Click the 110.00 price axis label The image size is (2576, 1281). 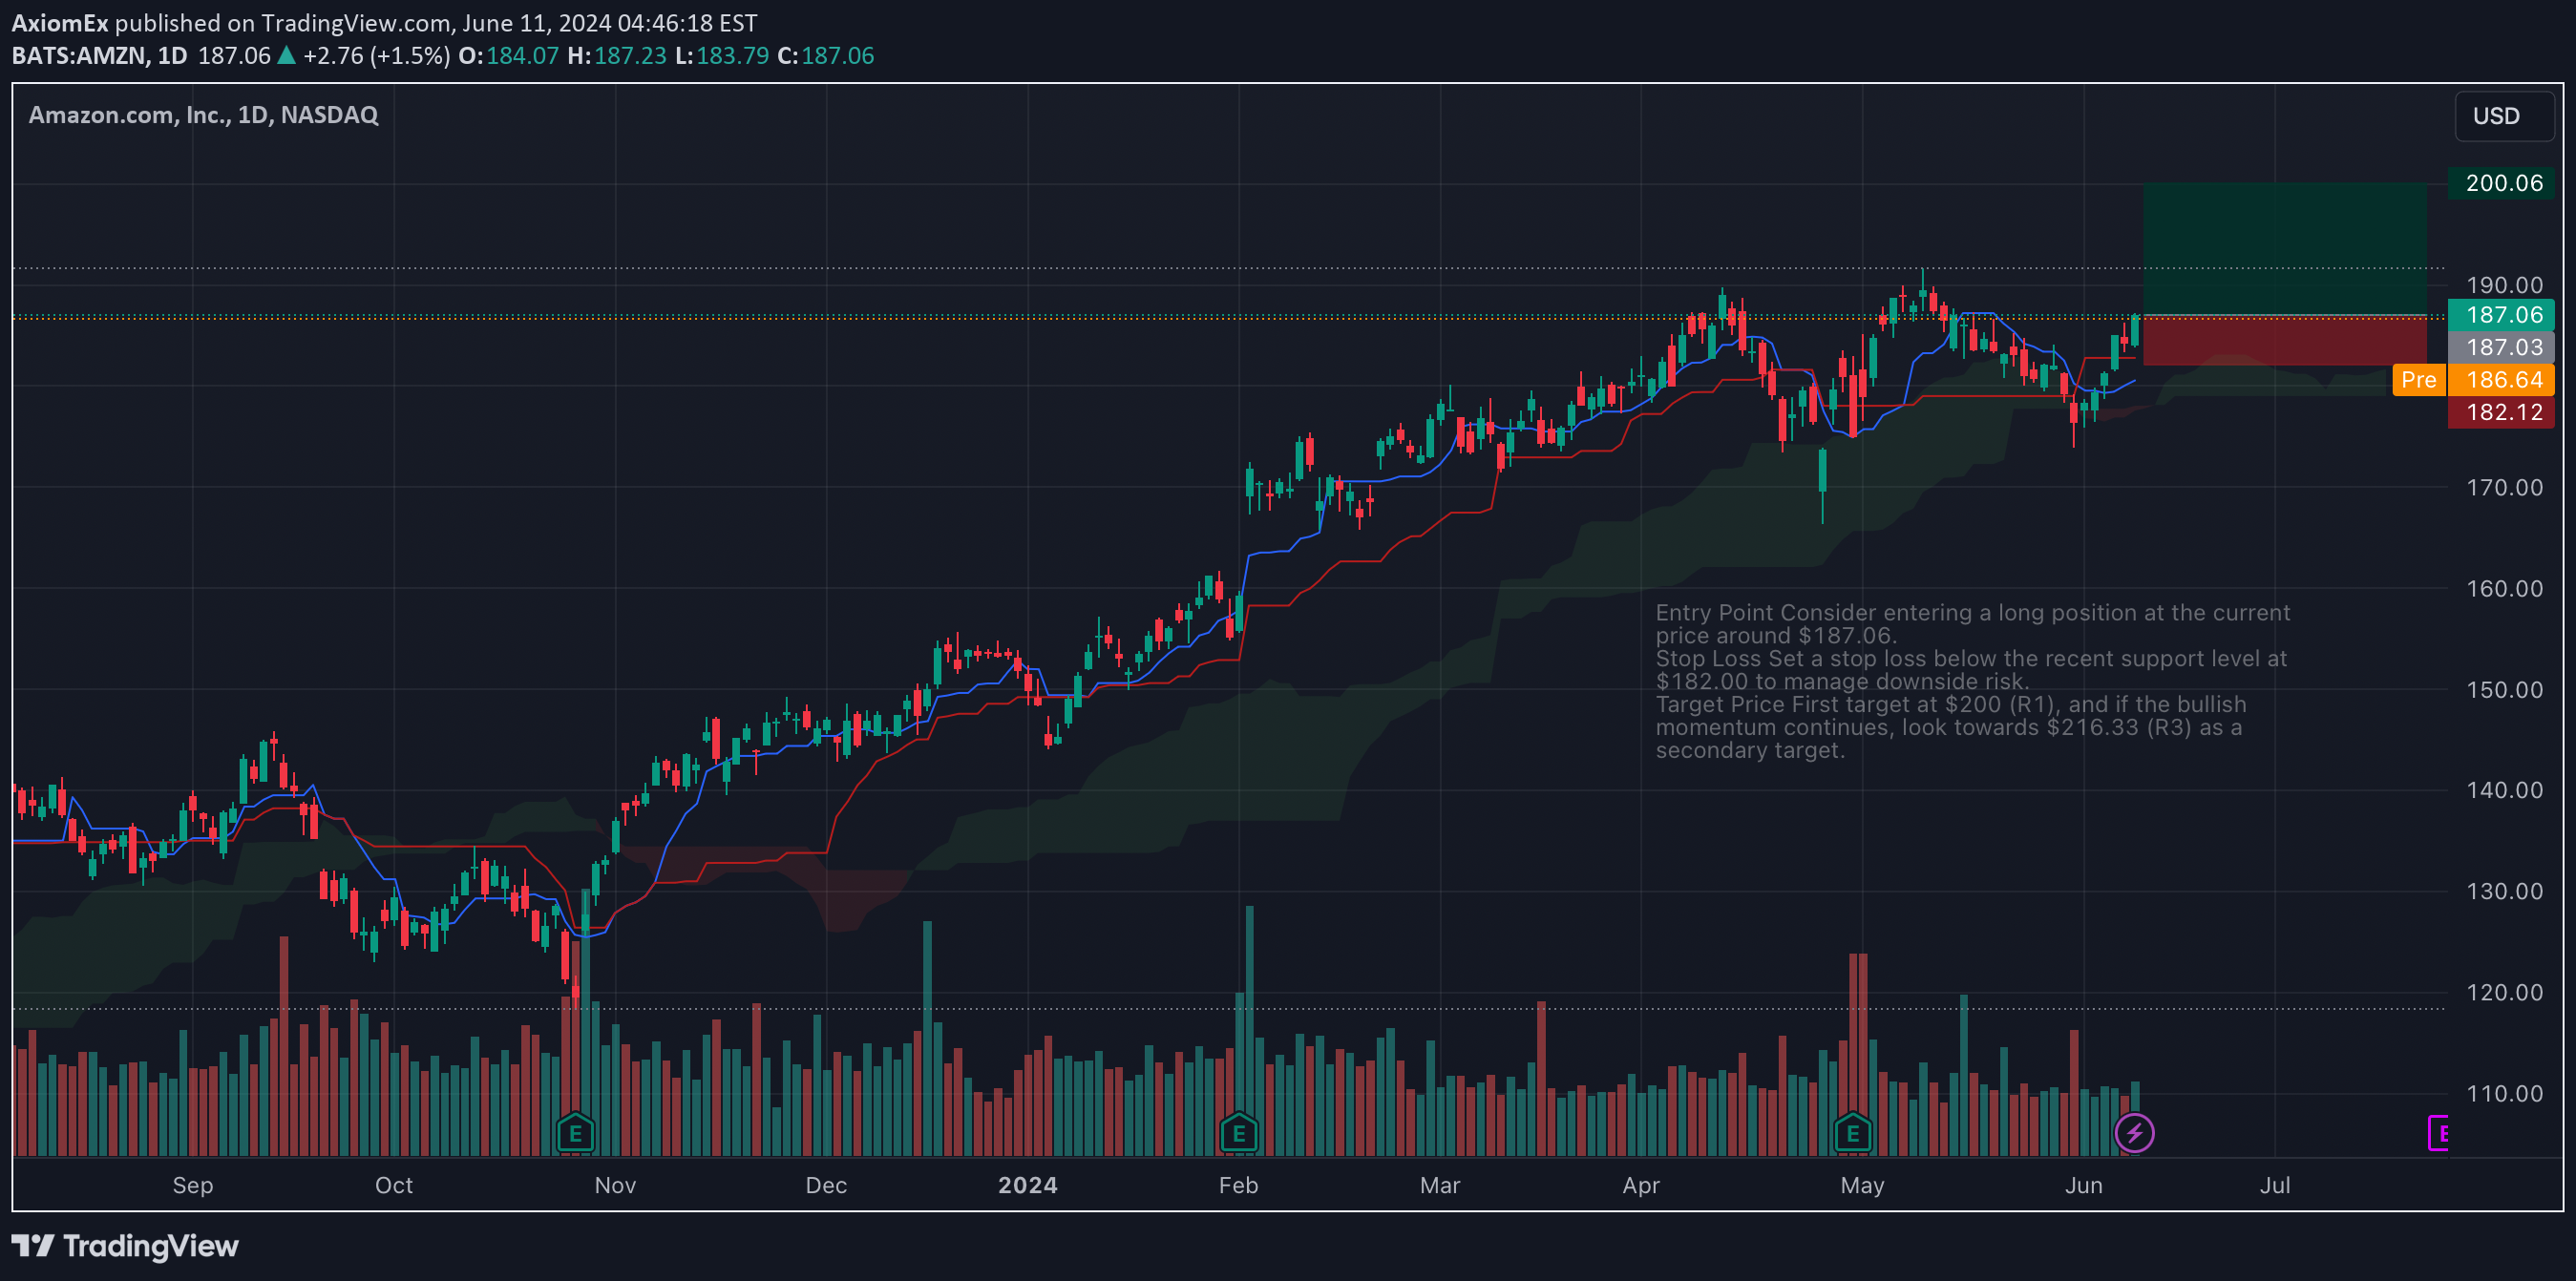(x=2503, y=1093)
